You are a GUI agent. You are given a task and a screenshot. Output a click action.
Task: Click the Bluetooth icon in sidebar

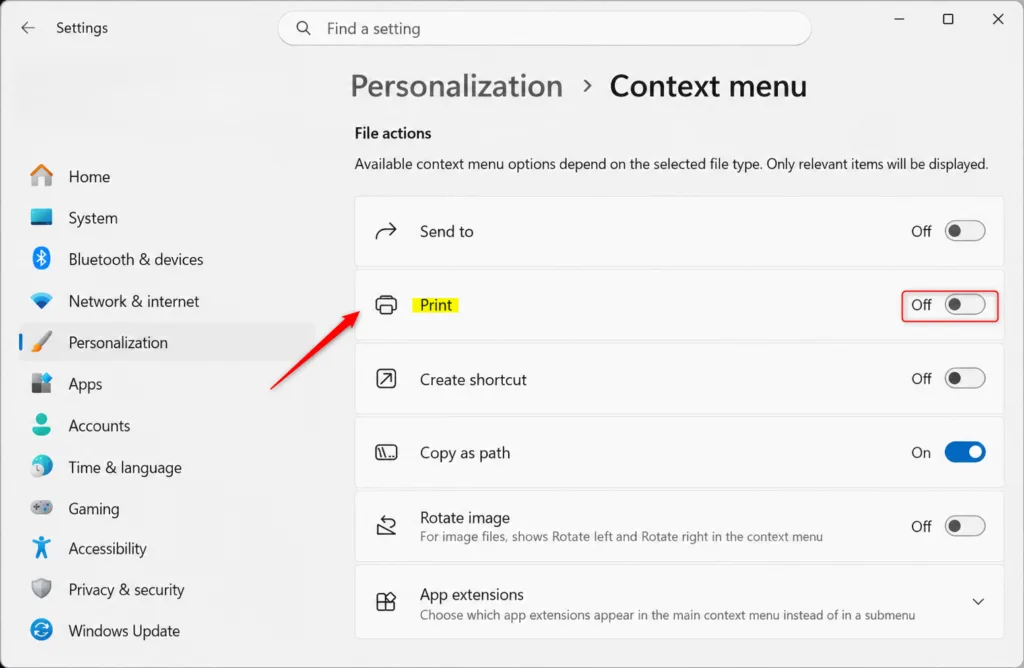[x=41, y=259]
